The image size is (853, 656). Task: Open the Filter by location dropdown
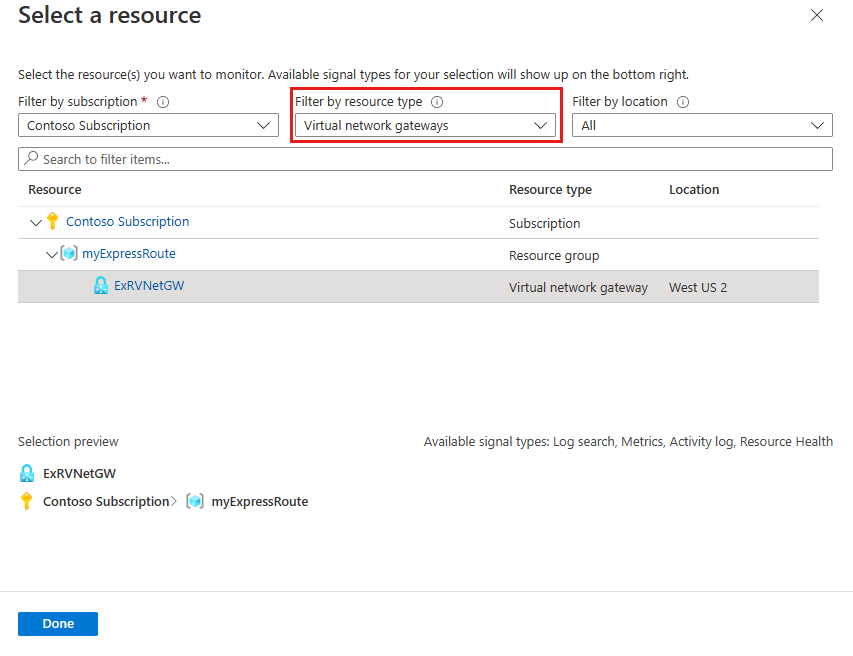pos(702,126)
